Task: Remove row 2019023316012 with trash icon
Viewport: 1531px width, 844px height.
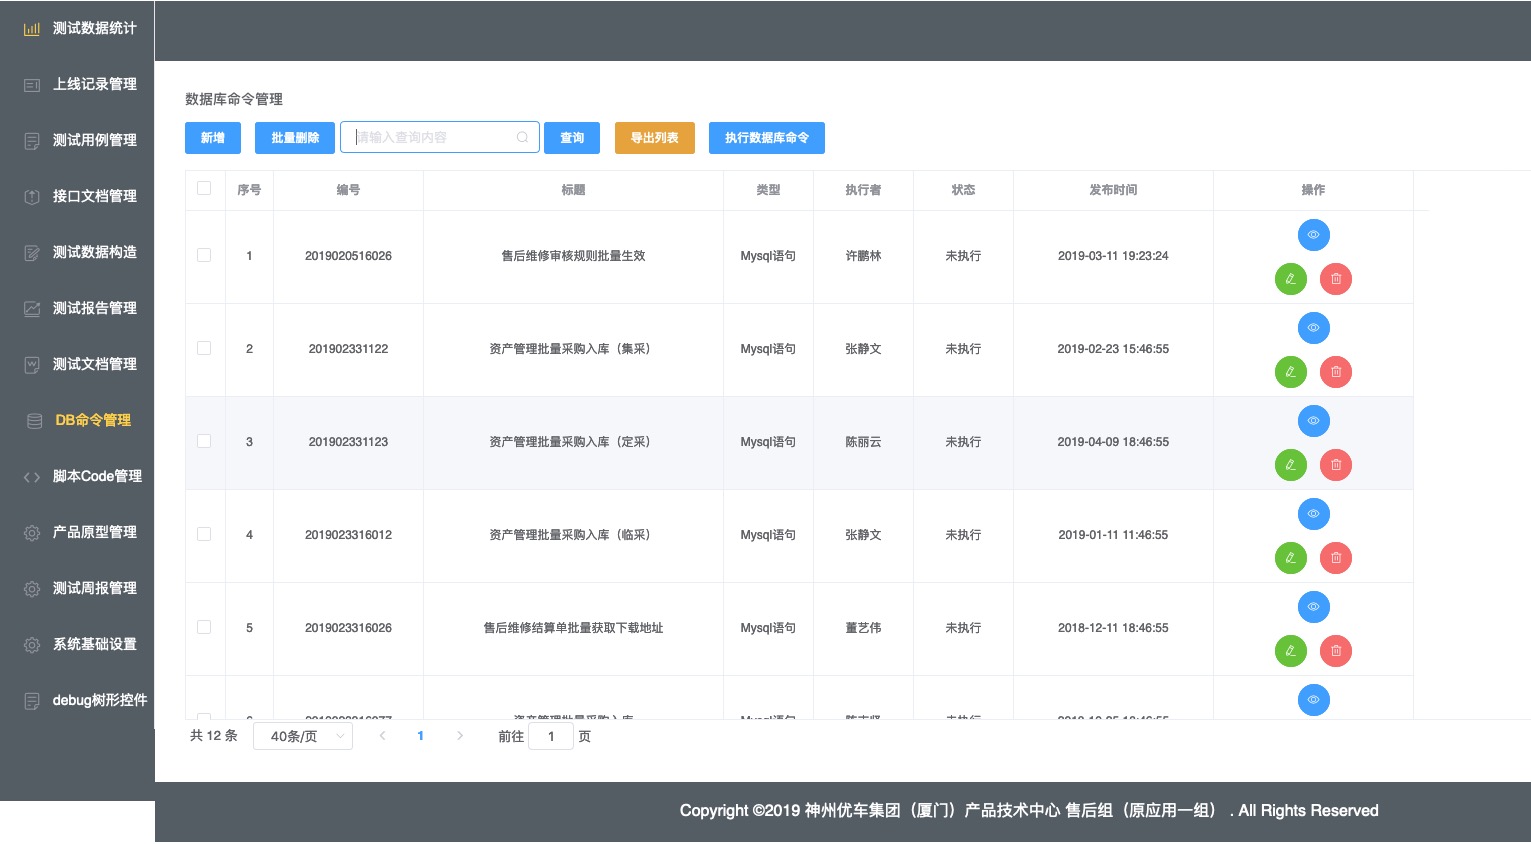Action: click(x=1336, y=558)
